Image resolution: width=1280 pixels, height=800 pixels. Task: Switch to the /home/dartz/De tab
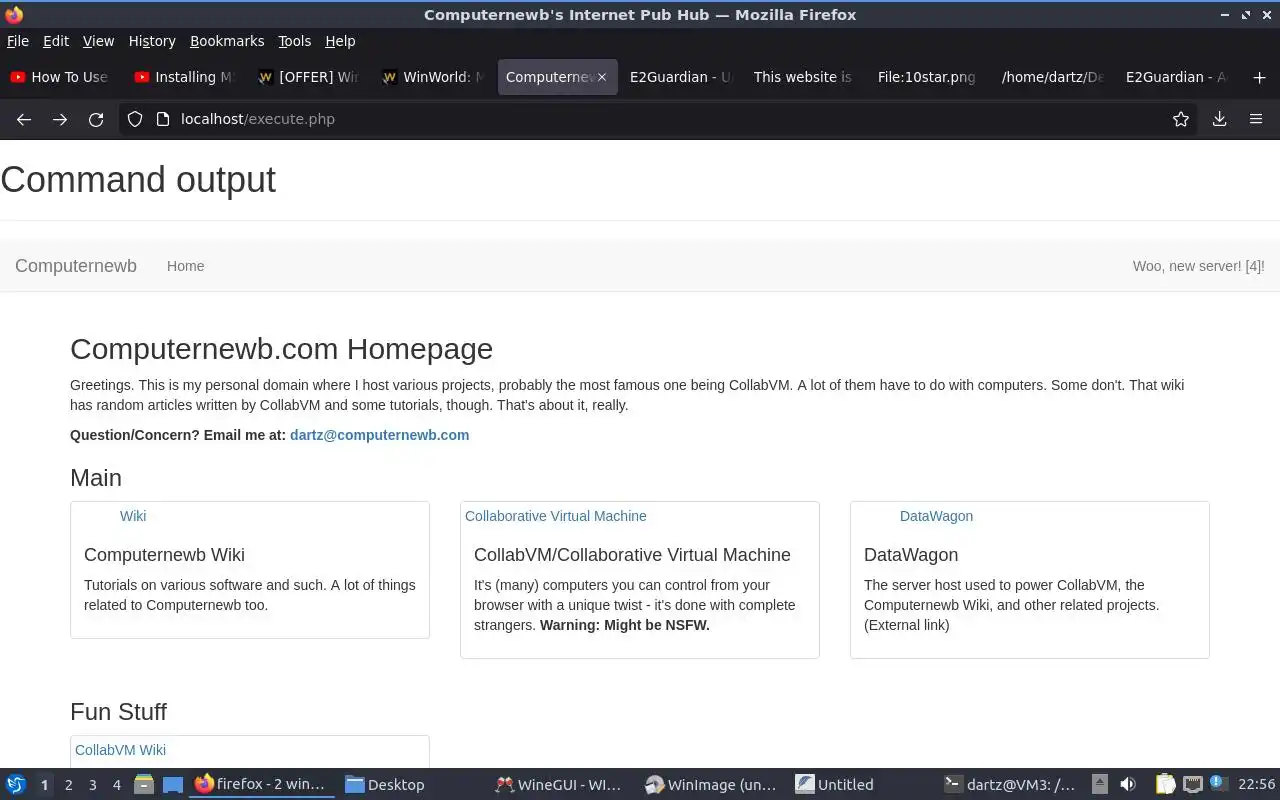point(1052,77)
